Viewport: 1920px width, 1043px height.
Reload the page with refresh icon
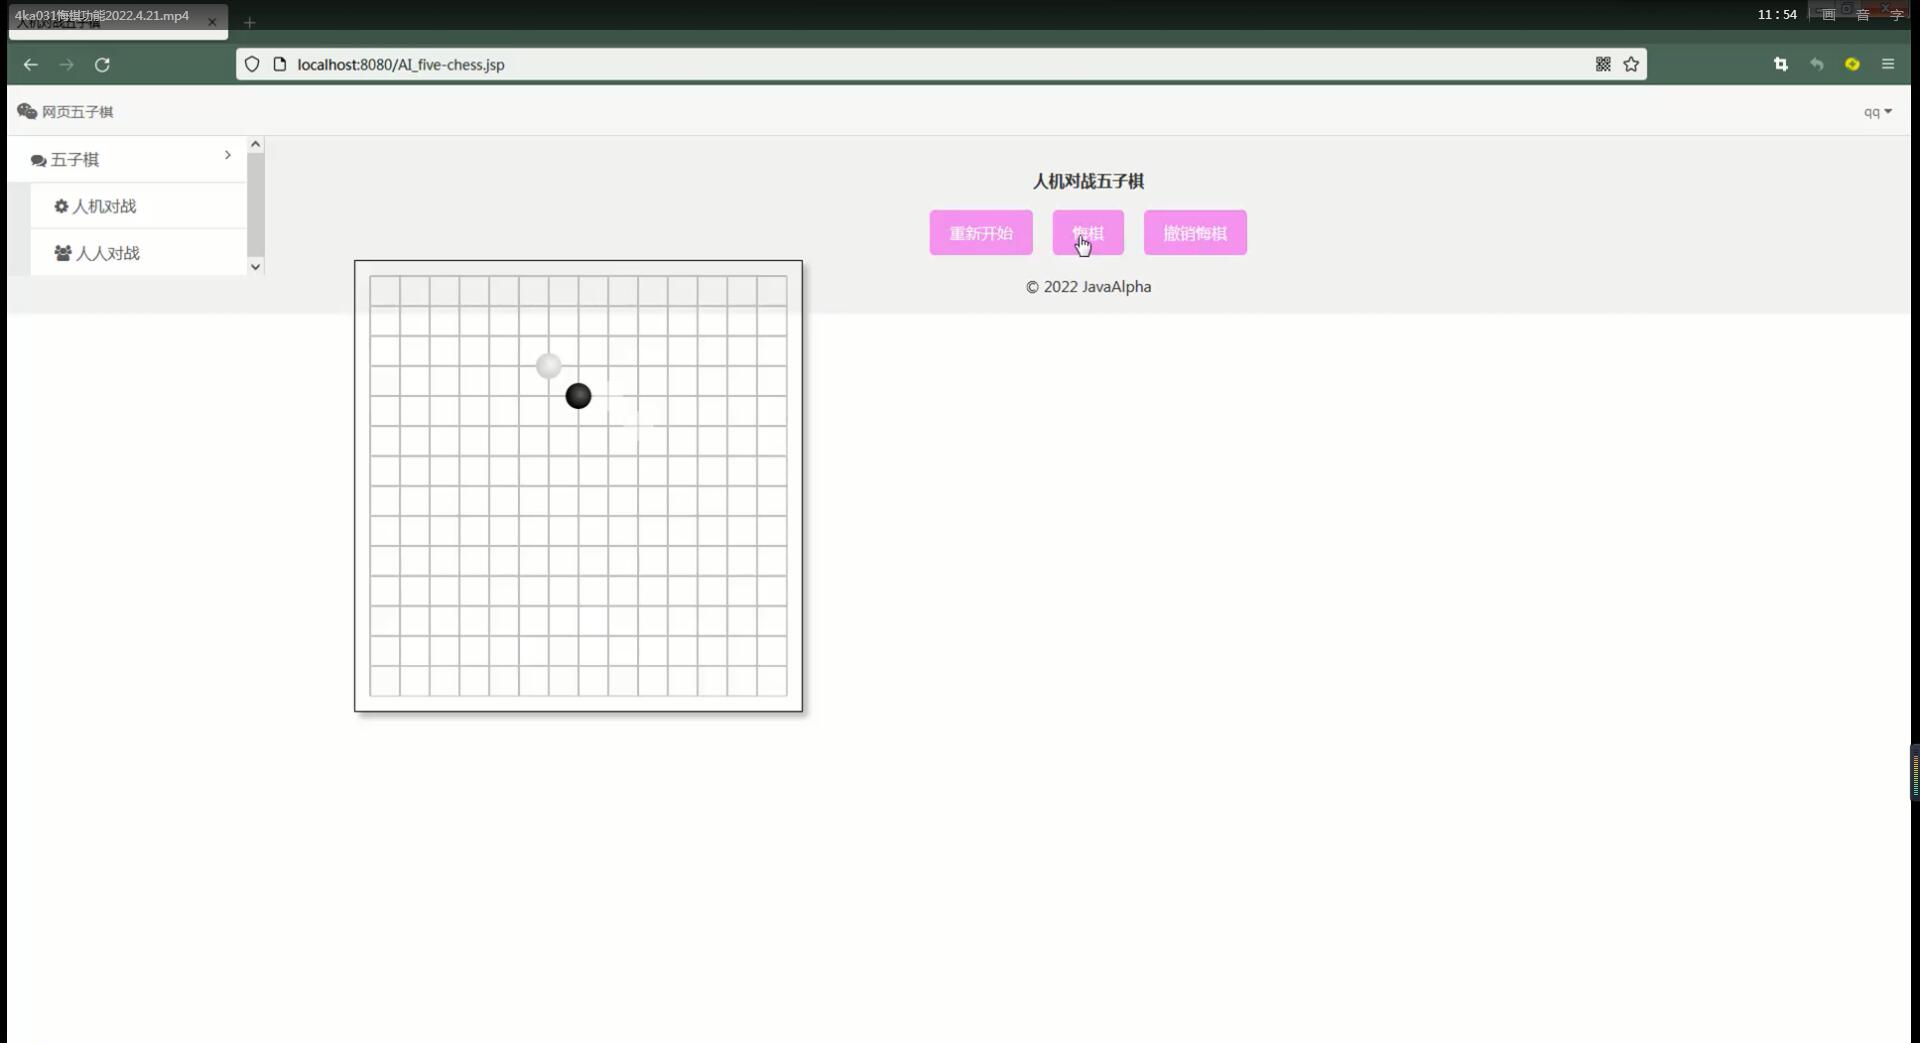click(x=102, y=65)
